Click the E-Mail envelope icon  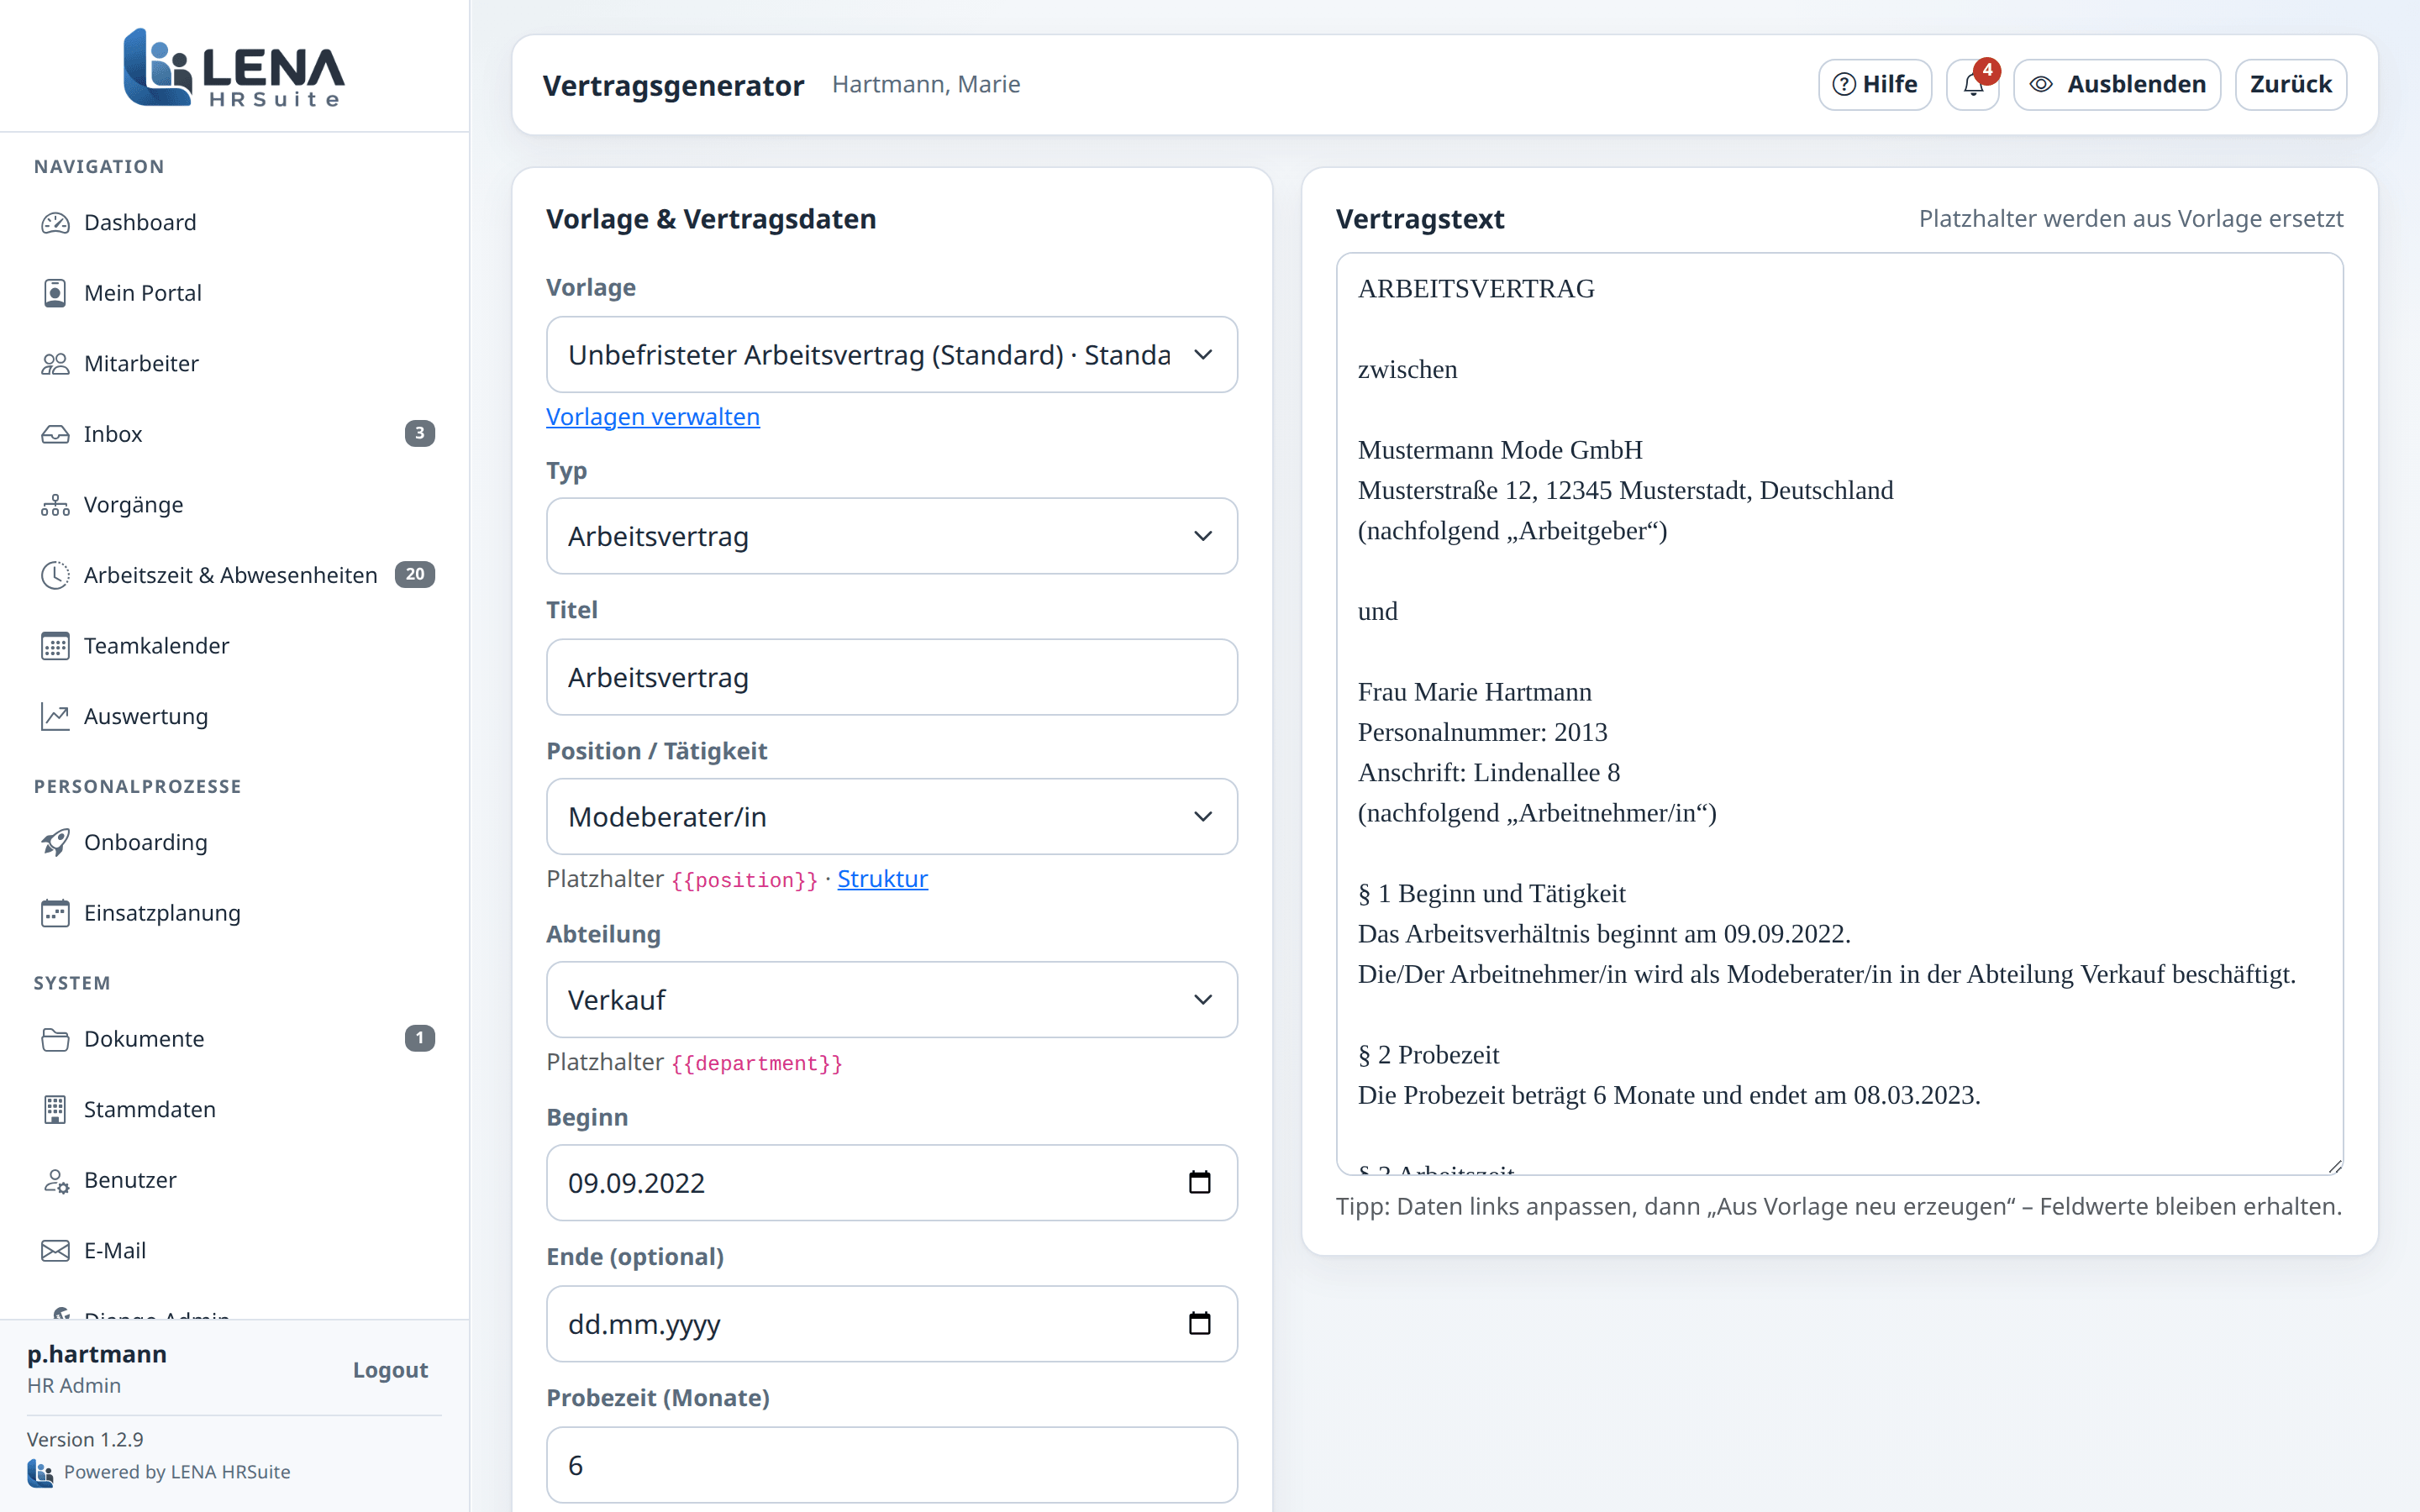click(55, 1250)
